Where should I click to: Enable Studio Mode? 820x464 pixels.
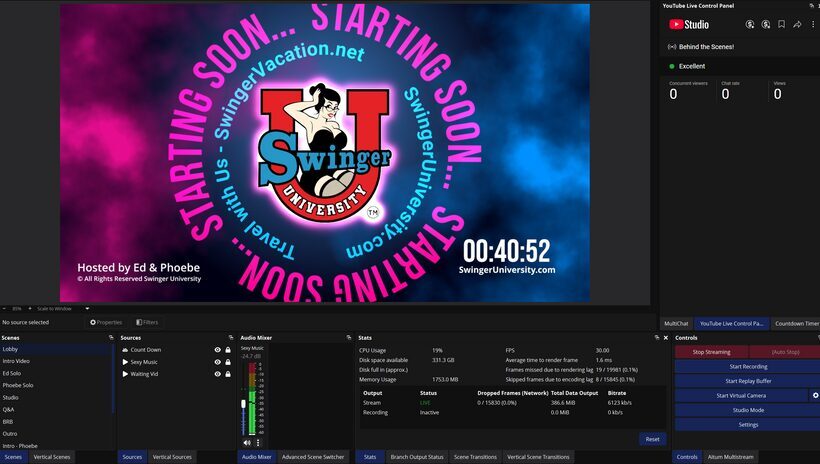point(748,410)
